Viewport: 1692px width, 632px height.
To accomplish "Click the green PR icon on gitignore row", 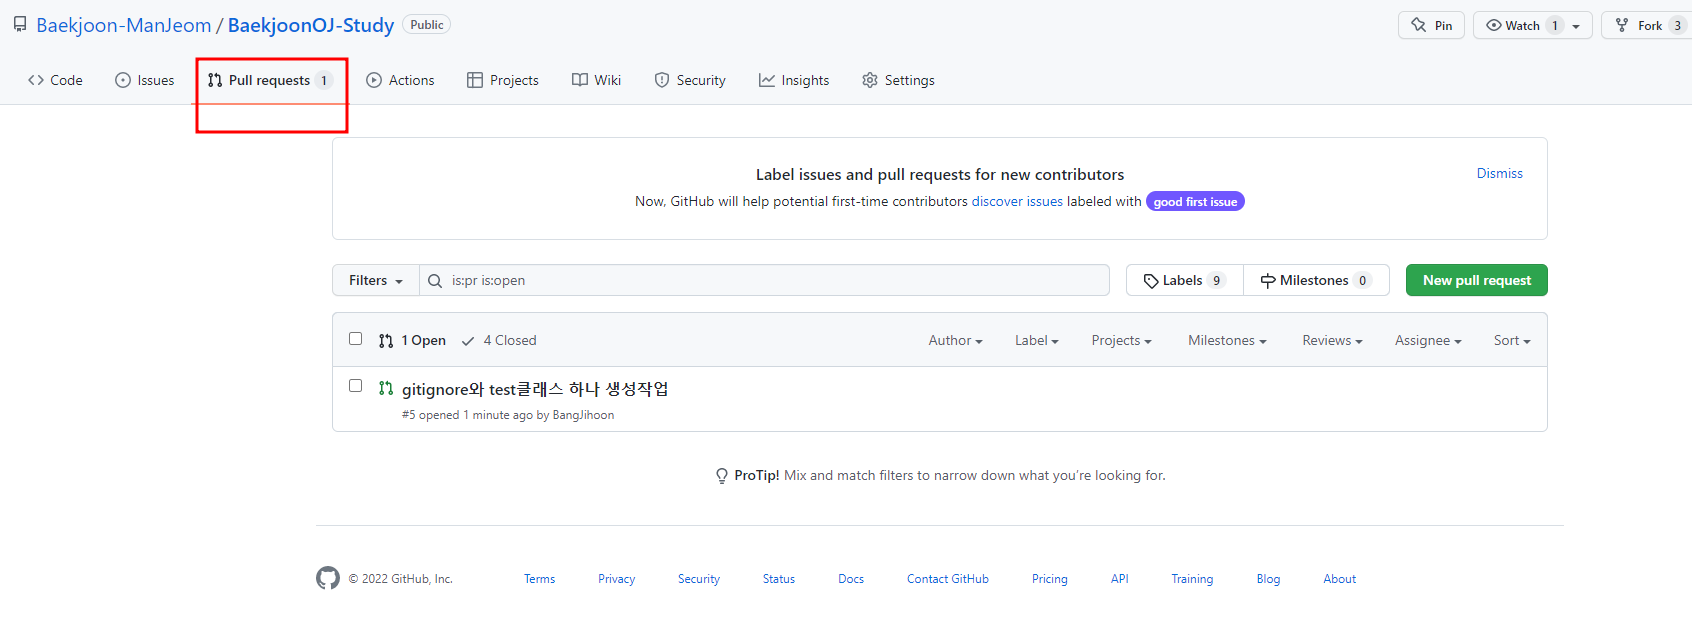I will coord(386,388).
